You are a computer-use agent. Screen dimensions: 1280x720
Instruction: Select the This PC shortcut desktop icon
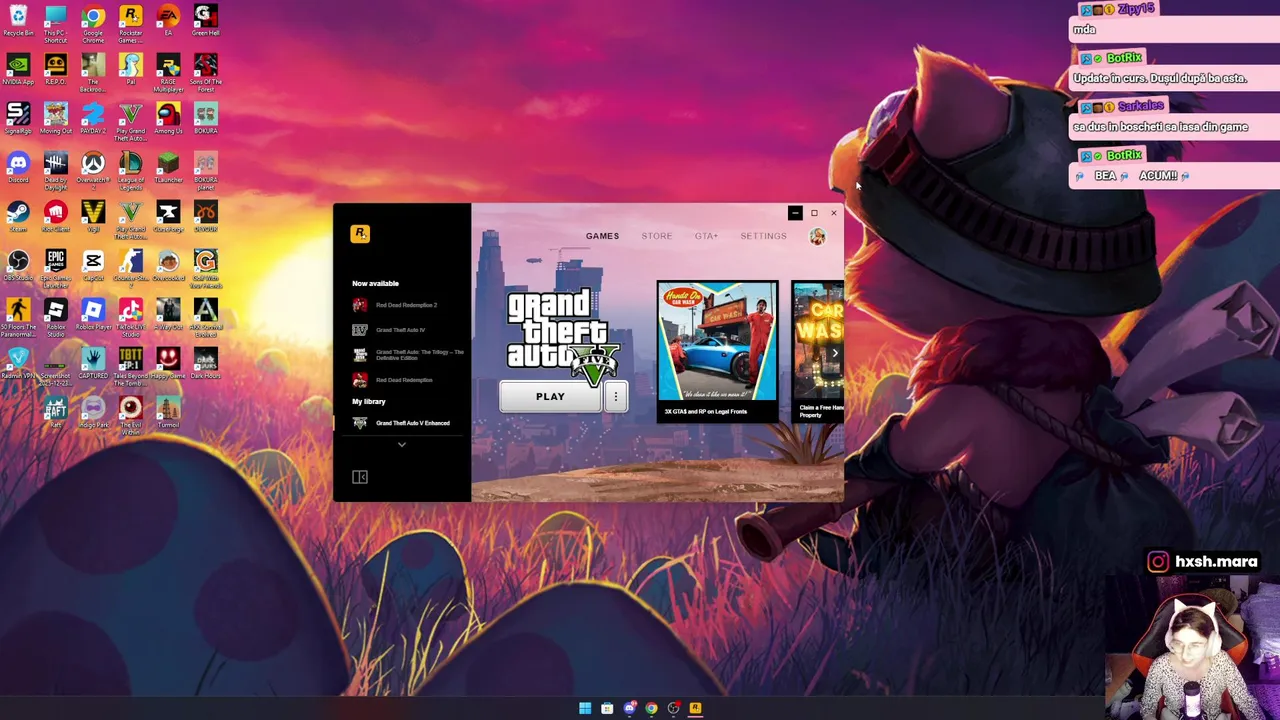pyautogui.click(x=55, y=24)
